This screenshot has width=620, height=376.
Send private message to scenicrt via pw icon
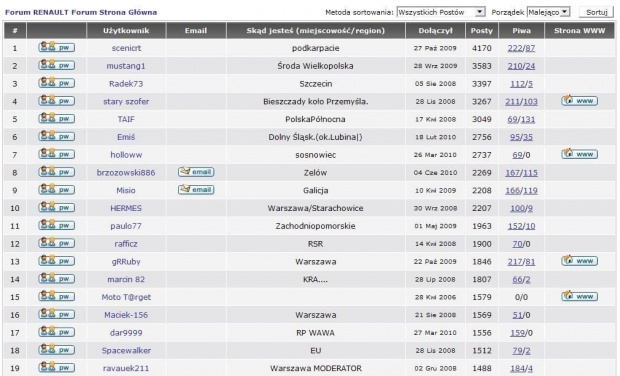pos(57,47)
